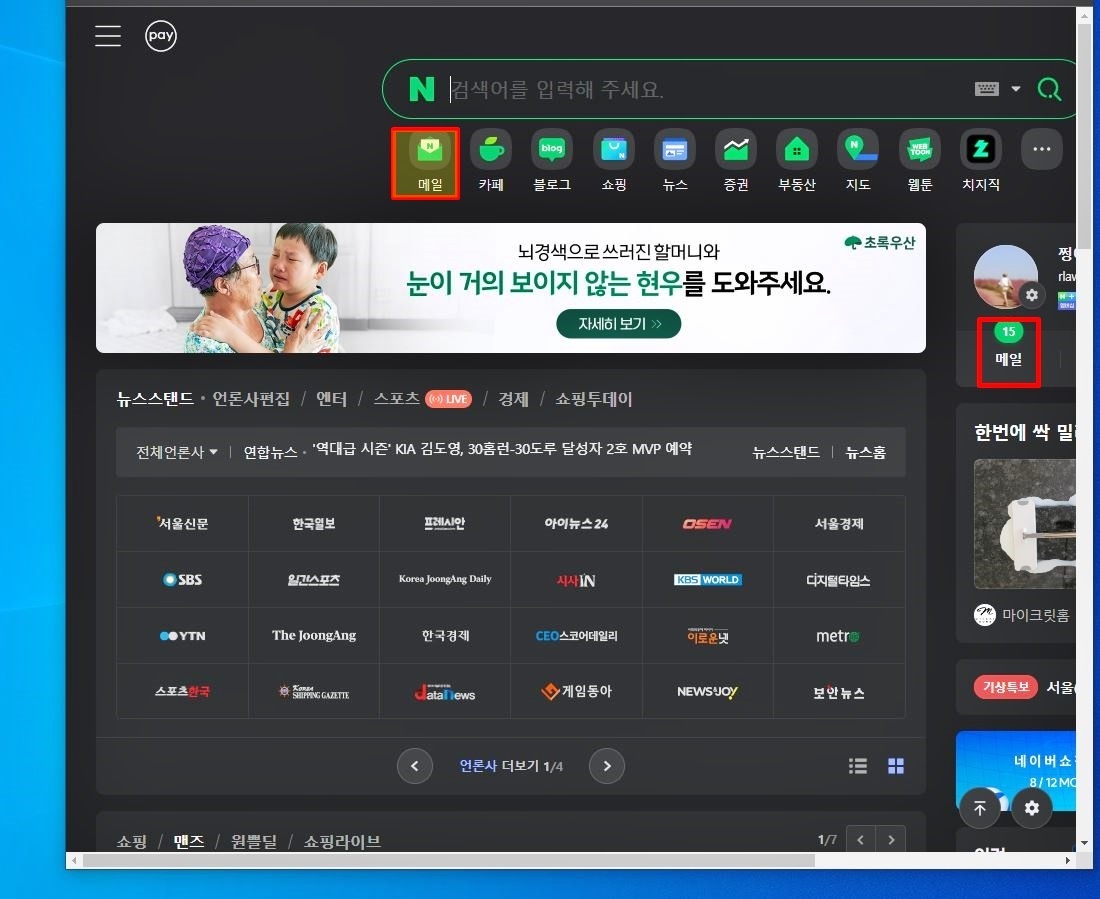This screenshot has width=1100, height=899.
Task: Select the 언론사편집 tab
Action: 251,399
